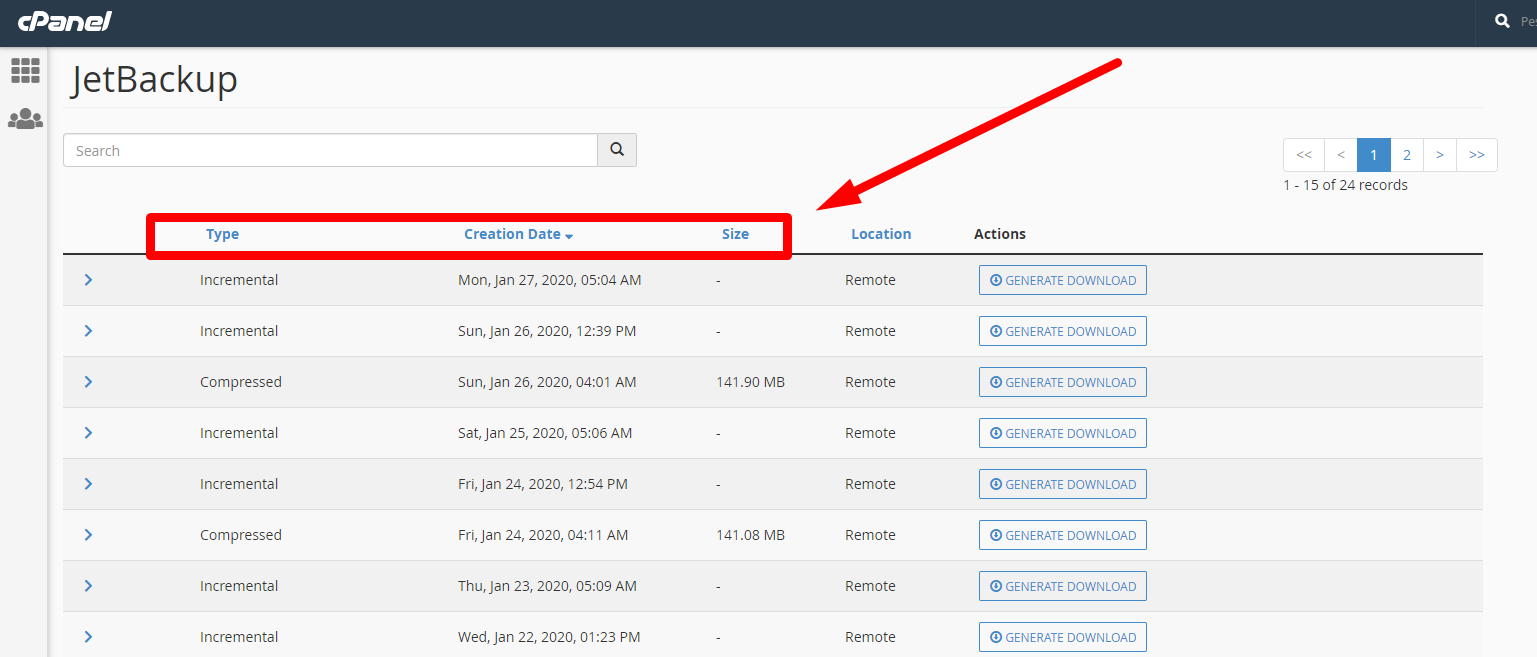This screenshot has width=1537, height=657.
Task: Generate download for Jan 24 04:11 AM backup
Action: (1063, 535)
